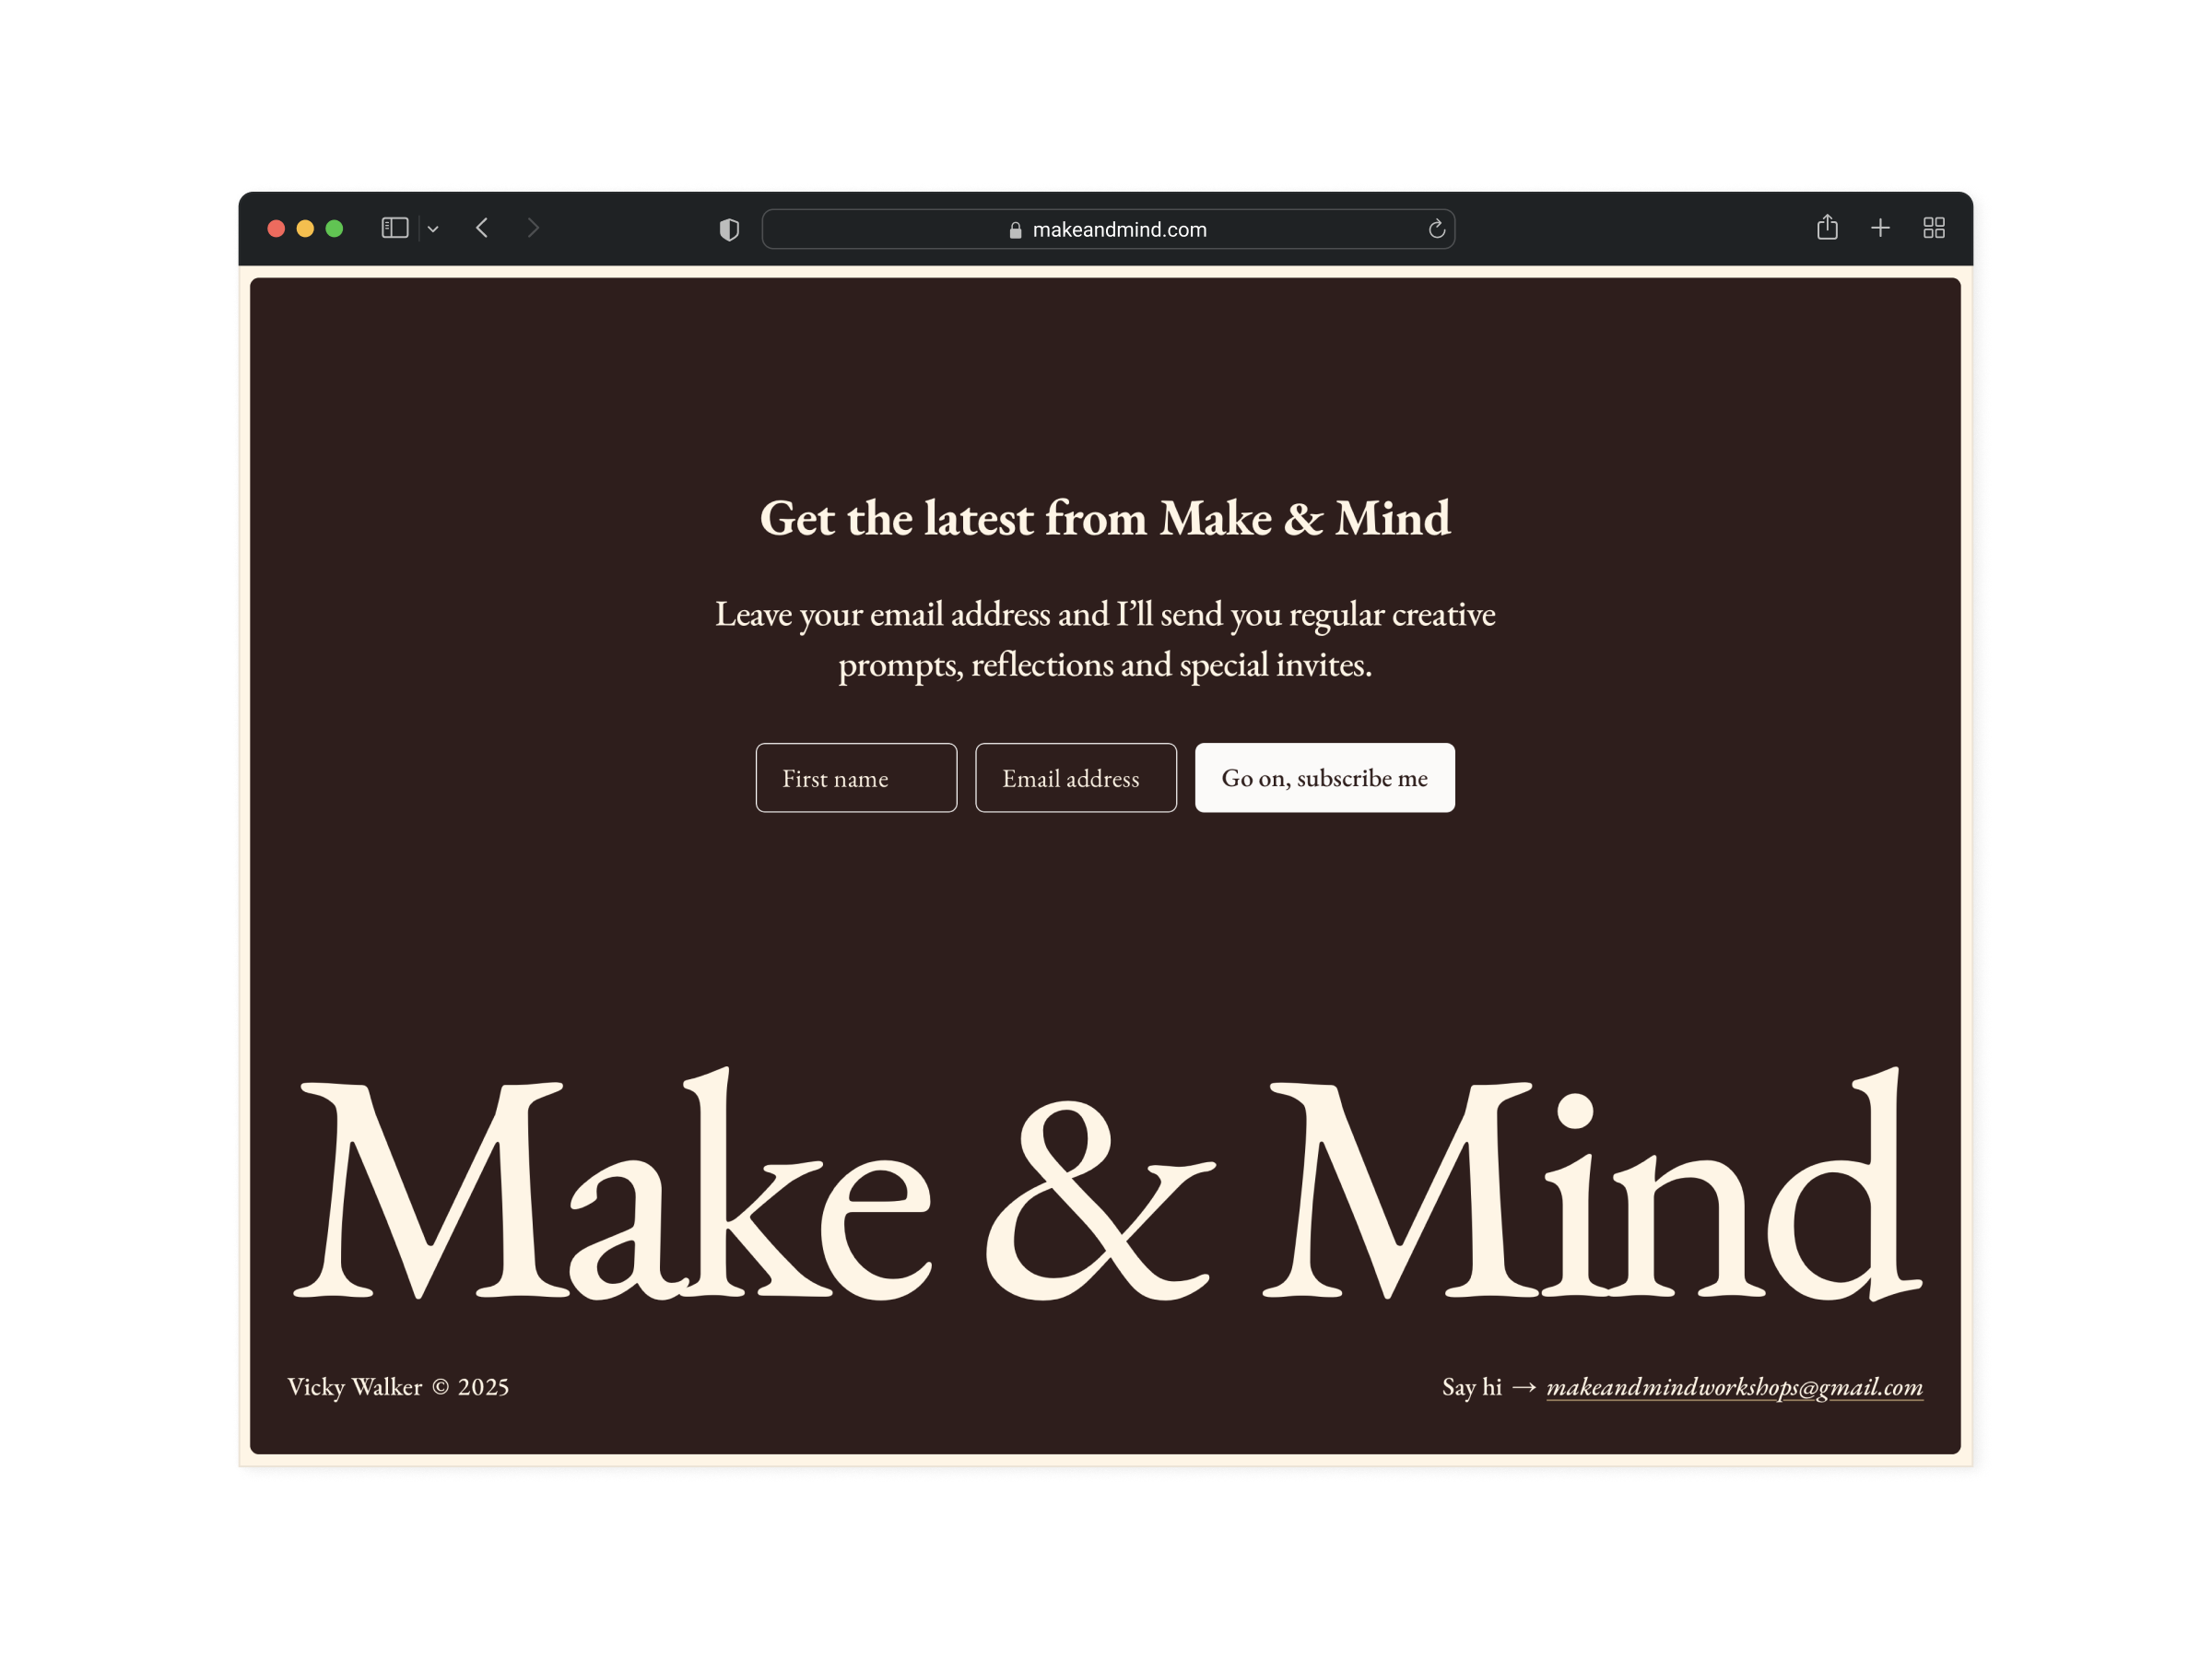The height and width of the screenshot is (1659, 2212).
Task: Open the makeandmindworkshops@gmail.com email link
Action: (x=1734, y=1387)
